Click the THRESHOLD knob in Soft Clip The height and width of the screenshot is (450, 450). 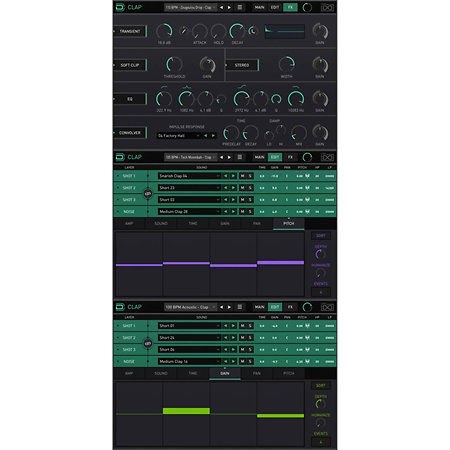tap(174, 64)
